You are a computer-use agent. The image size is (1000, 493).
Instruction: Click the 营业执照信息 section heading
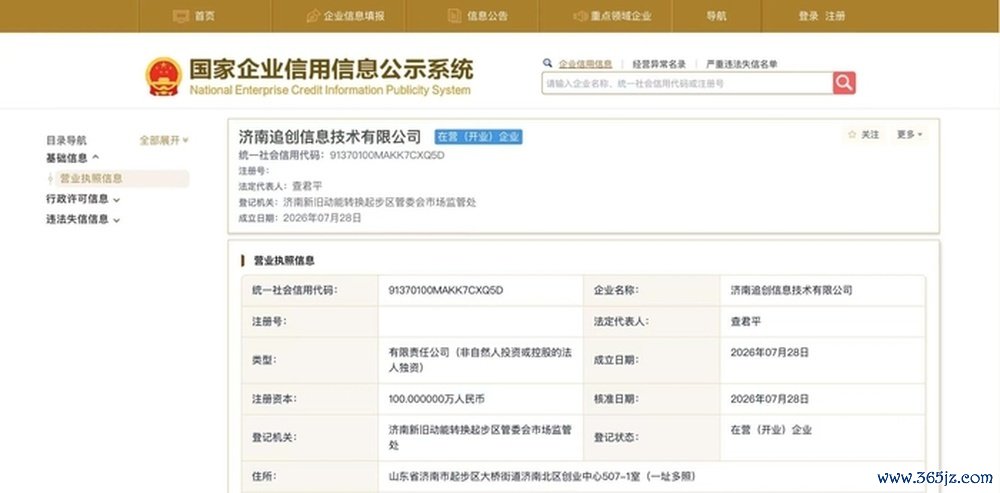(284, 260)
